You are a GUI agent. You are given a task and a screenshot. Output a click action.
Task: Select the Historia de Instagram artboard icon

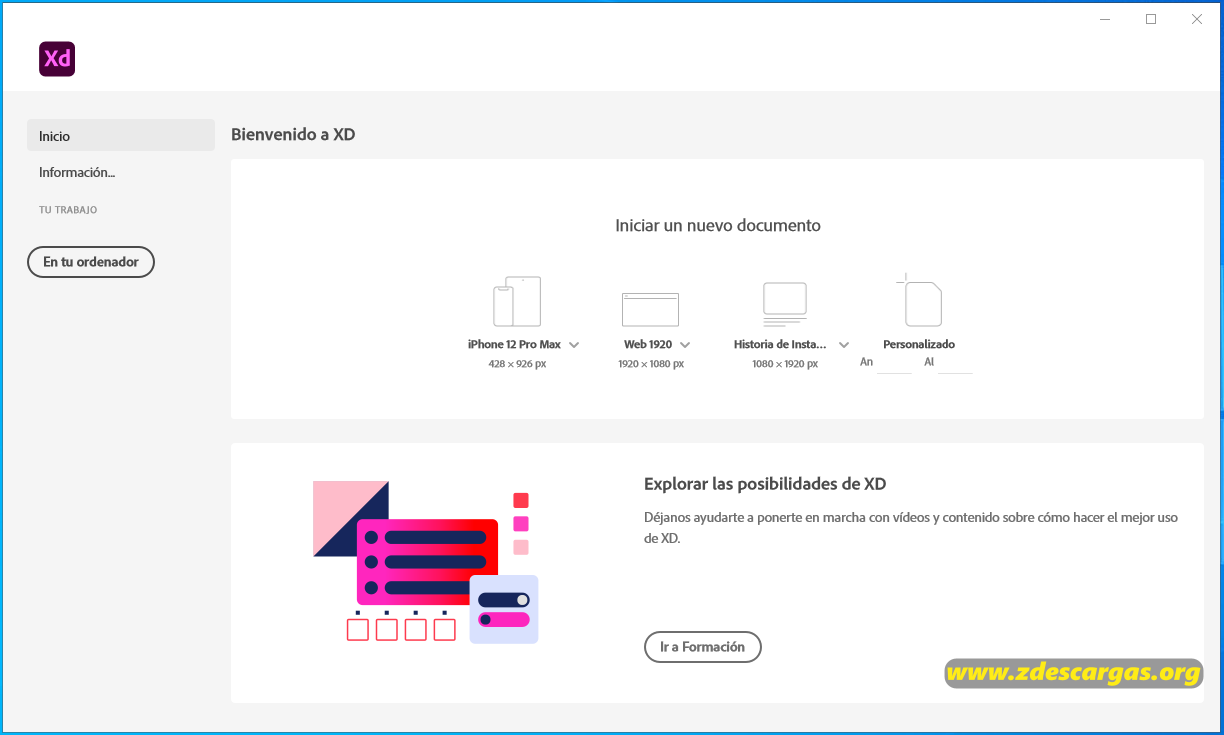[785, 304]
